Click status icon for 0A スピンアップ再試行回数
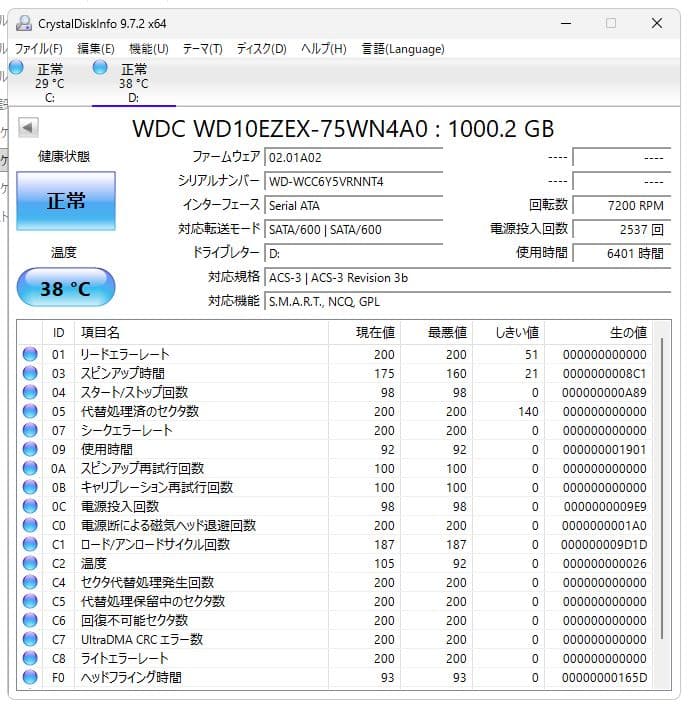 click(x=30, y=468)
